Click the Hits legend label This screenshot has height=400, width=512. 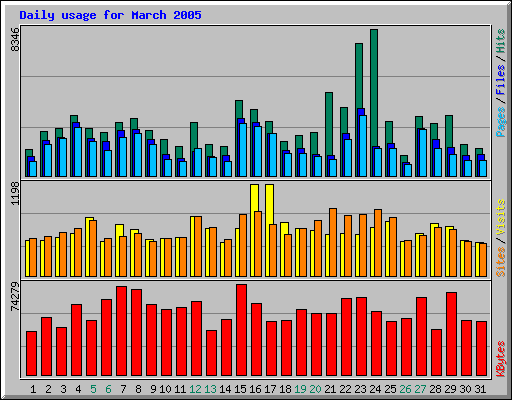click(501, 41)
